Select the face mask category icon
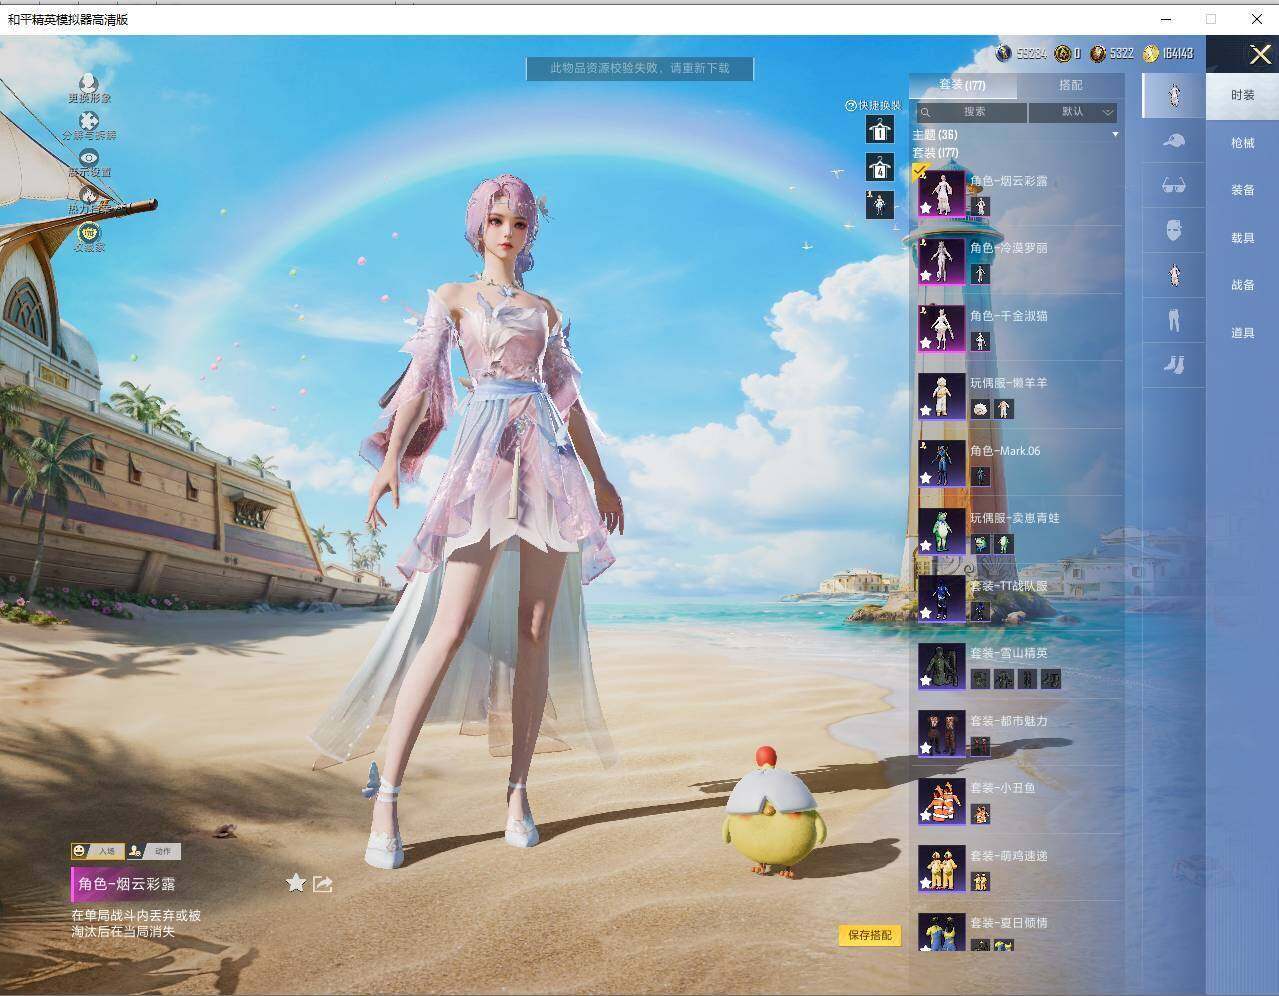The height and width of the screenshot is (996, 1279). (1174, 231)
